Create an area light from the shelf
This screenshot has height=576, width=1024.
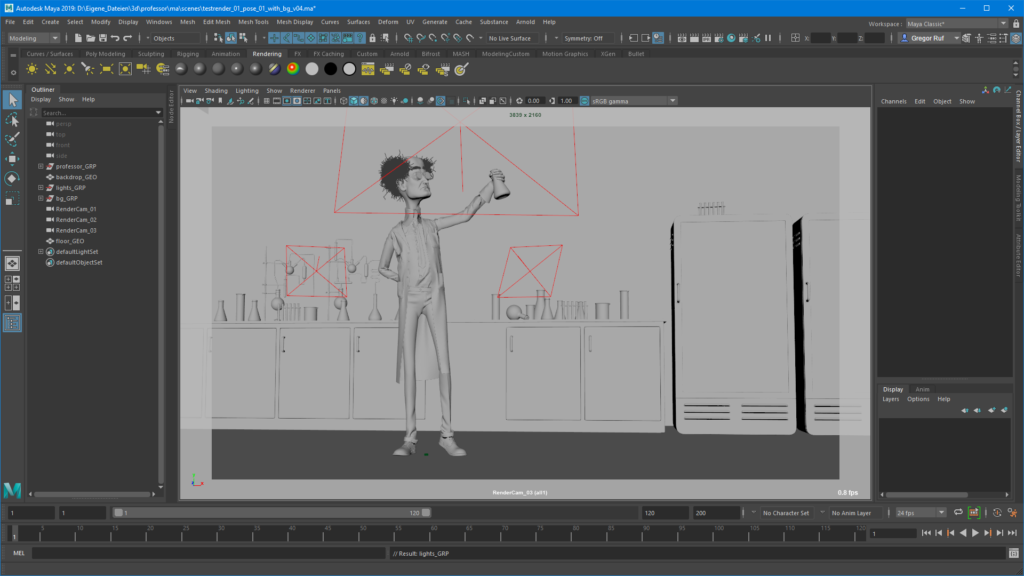[x=106, y=69]
